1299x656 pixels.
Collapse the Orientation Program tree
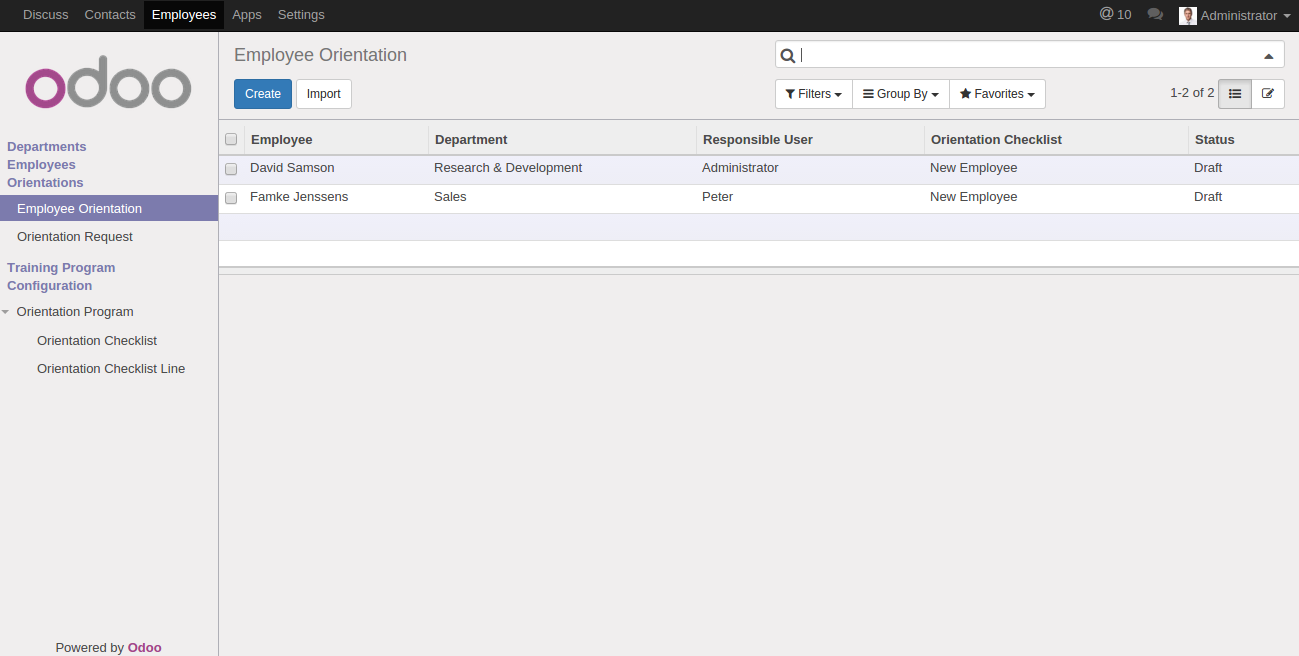tap(6, 312)
